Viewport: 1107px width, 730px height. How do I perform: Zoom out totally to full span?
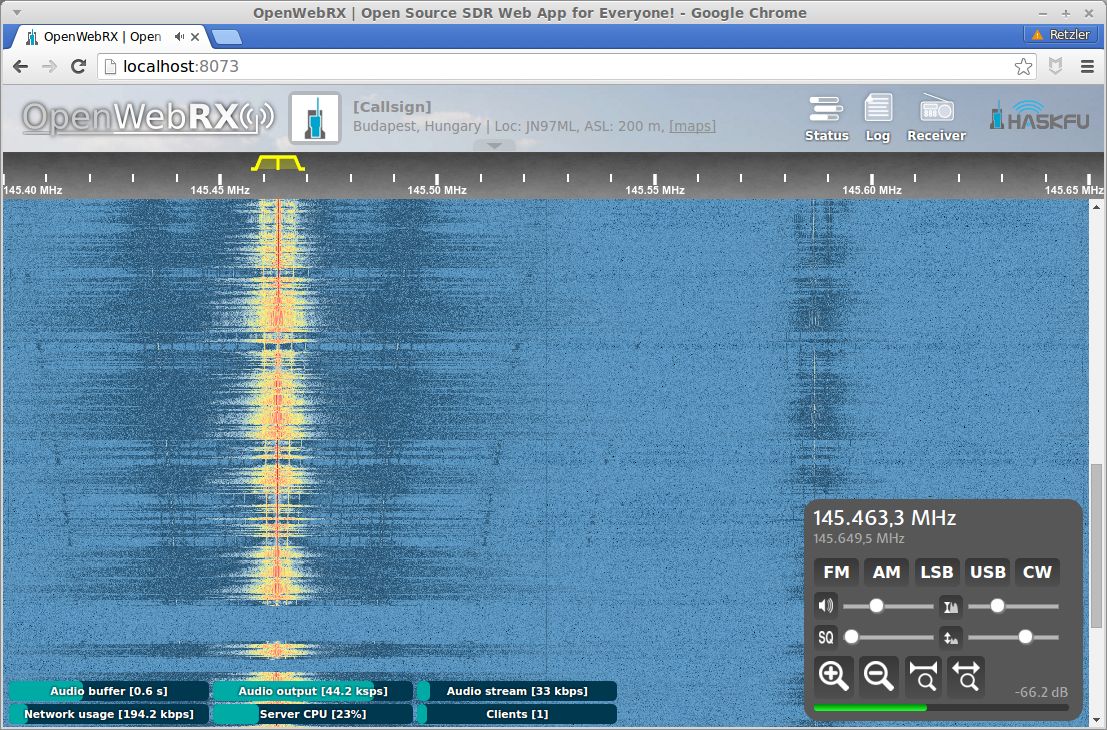[x=967, y=677]
